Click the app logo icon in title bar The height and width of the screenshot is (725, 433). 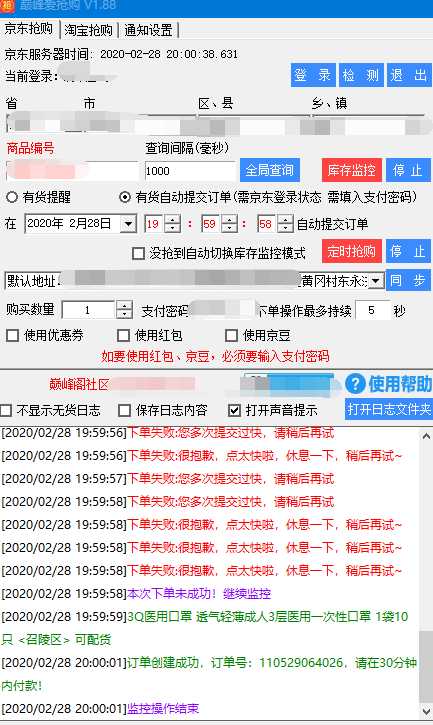(x=6, y=6)
